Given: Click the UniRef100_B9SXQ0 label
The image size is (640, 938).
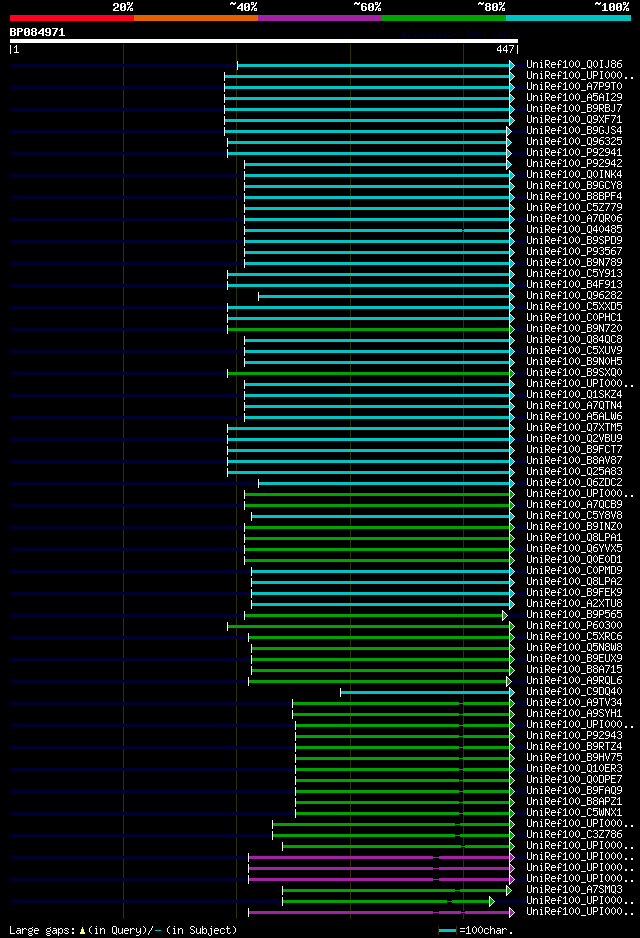Looking at the screenshot, I should [x=574, y=372].
